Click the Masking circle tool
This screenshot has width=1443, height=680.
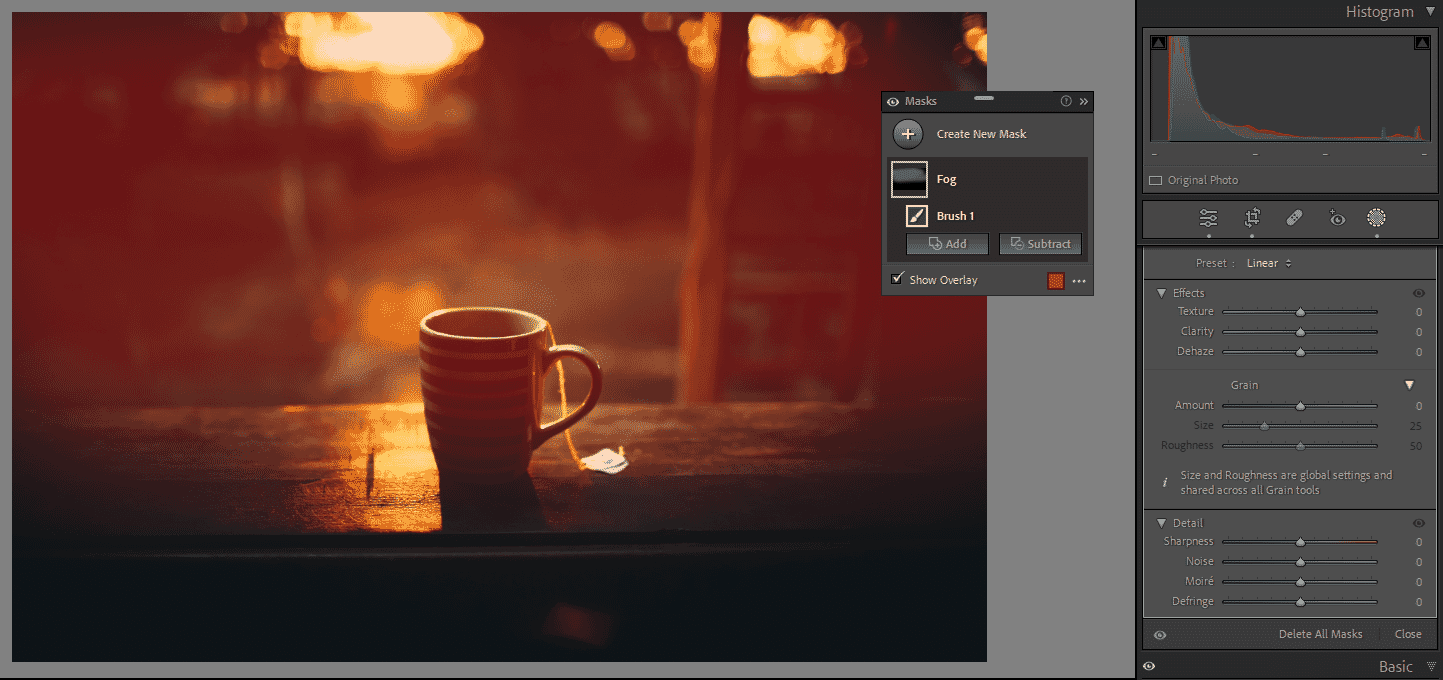point(1377,218)
